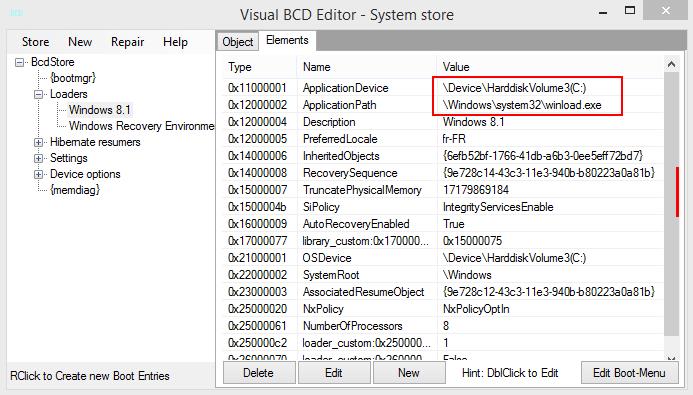Click the NxPolicyOptIn value
Screen dimensions: 693x395
coord(476,309)
